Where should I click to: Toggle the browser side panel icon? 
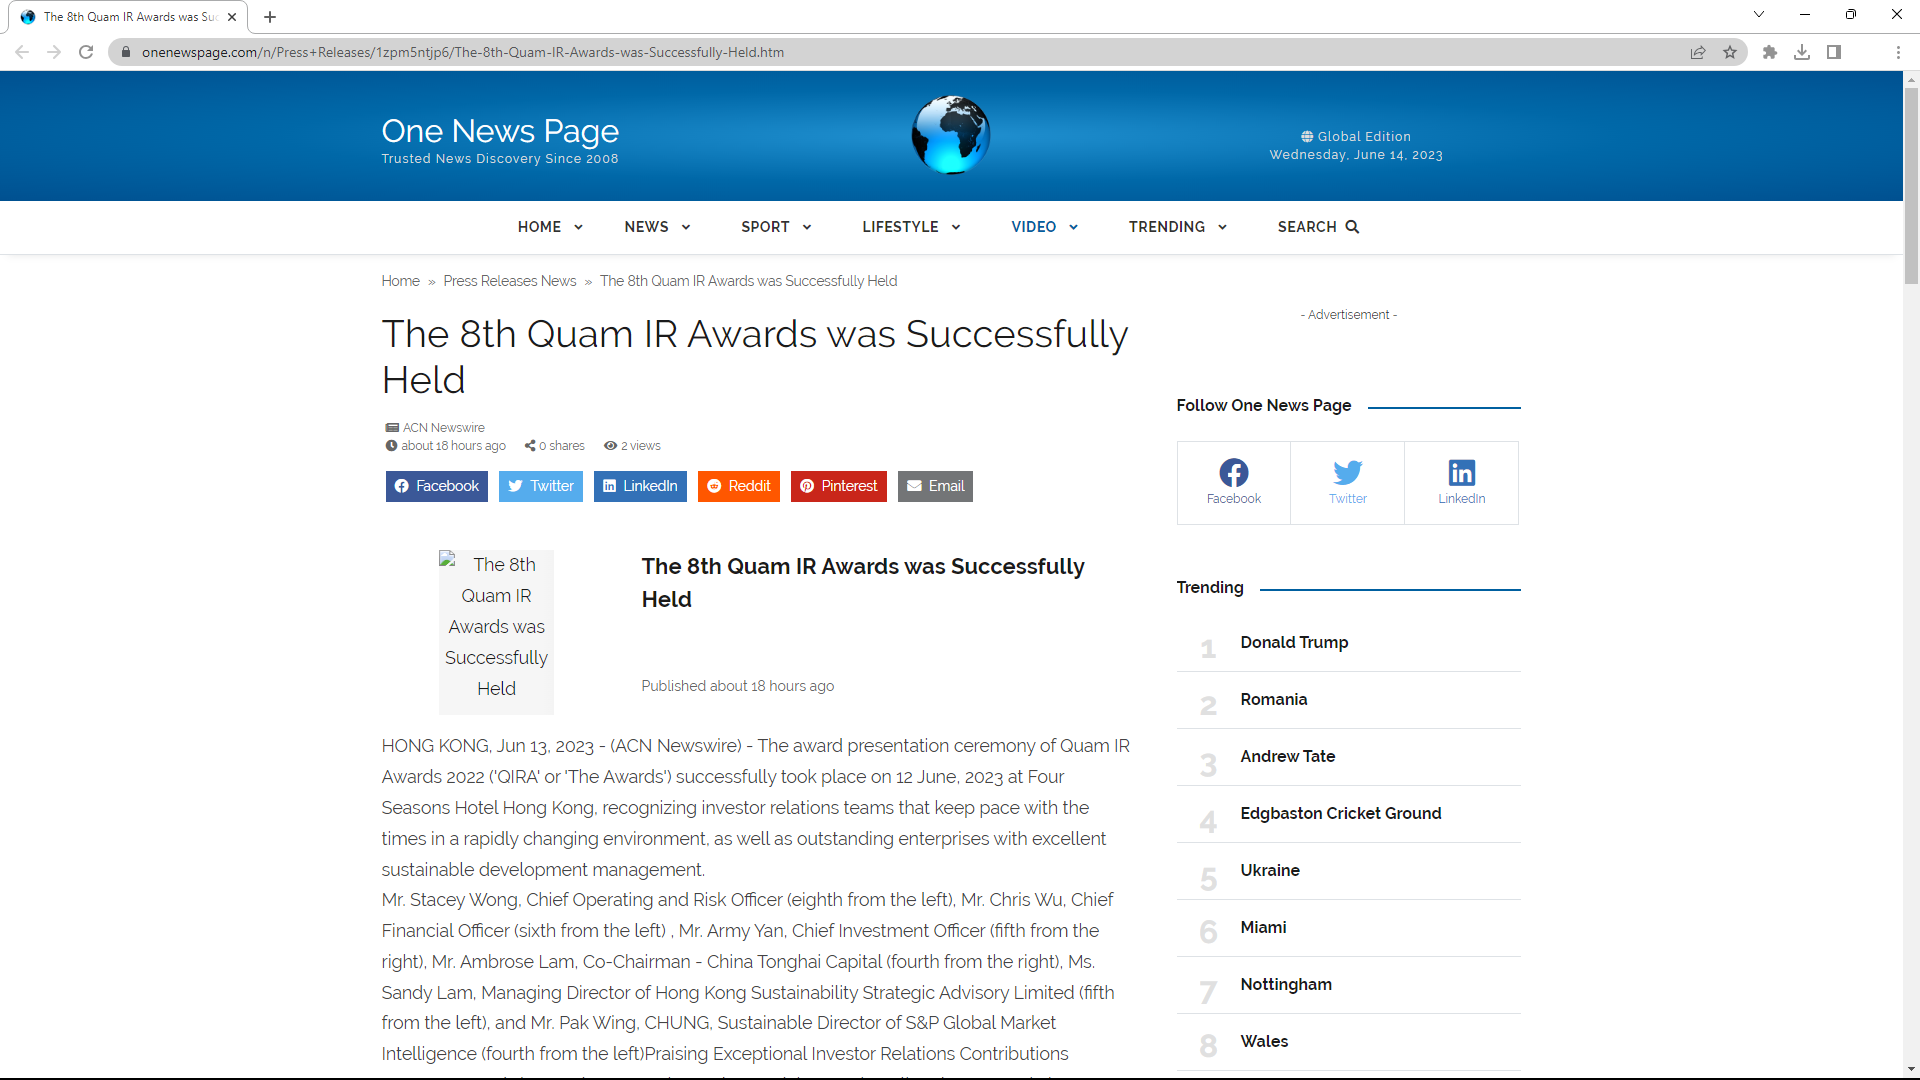click(x=1834, y=52)
